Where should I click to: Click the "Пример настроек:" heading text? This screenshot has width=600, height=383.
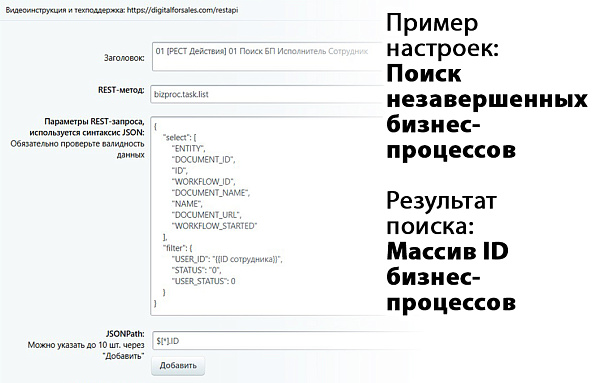442,35
